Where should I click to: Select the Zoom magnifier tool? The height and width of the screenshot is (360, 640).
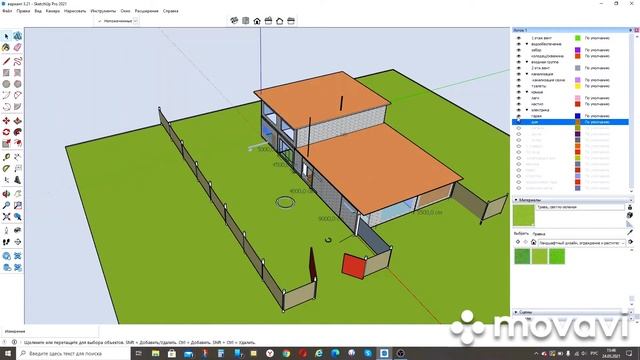[x=6, y=205]
